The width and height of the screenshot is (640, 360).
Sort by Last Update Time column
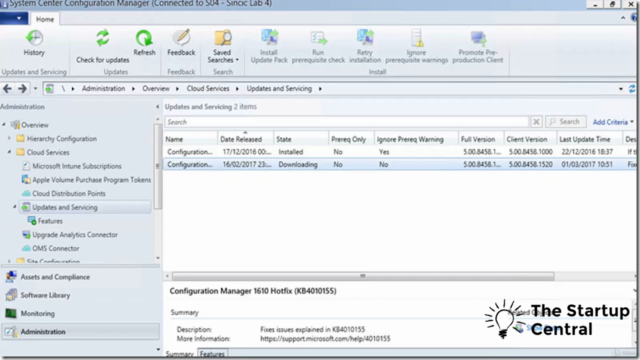pos(589,139)
